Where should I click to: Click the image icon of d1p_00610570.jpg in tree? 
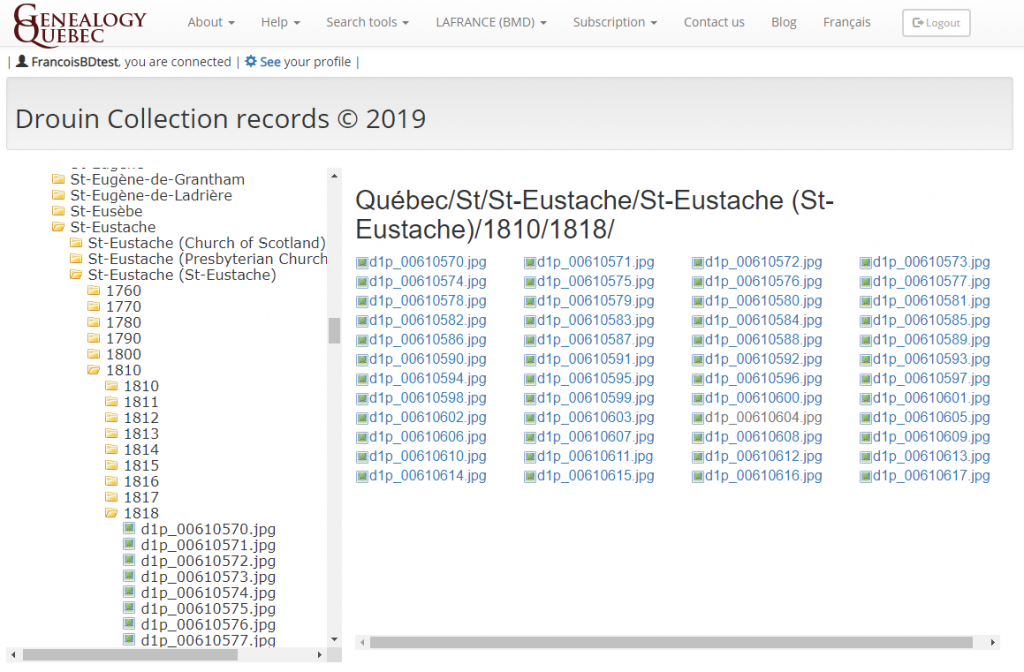point(129,528)
